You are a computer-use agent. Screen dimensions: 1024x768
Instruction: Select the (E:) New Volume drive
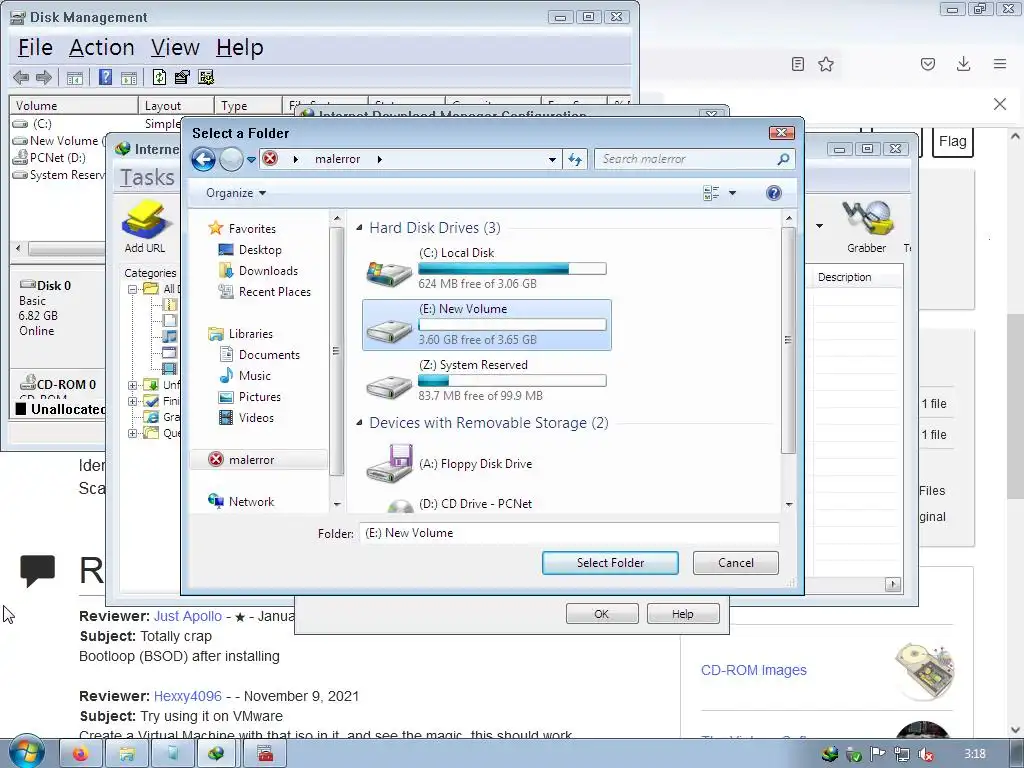(x=487, y=325)
